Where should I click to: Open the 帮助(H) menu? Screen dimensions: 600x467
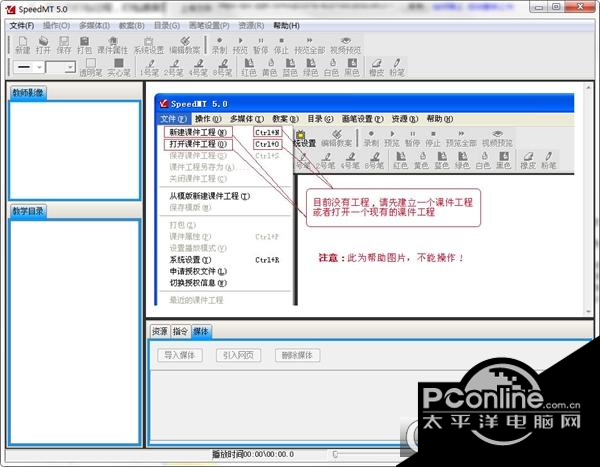(286, 26)
